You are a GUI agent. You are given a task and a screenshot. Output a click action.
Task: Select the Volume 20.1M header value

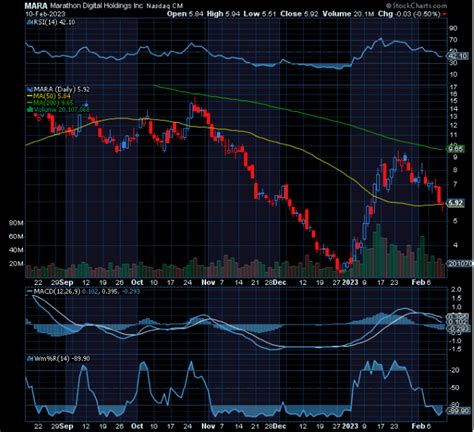coord(348,14)
